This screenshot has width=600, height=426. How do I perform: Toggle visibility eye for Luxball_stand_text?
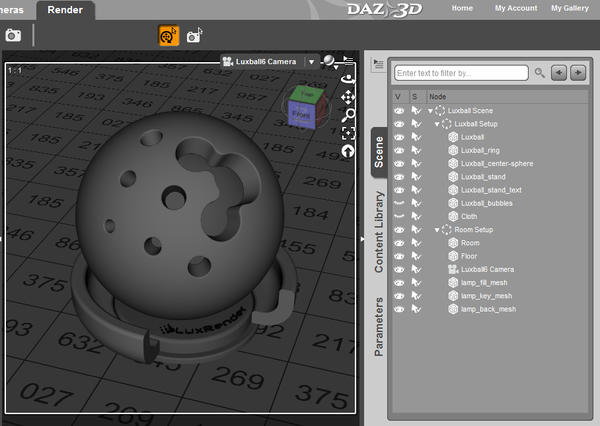click(x=399, y=190)
